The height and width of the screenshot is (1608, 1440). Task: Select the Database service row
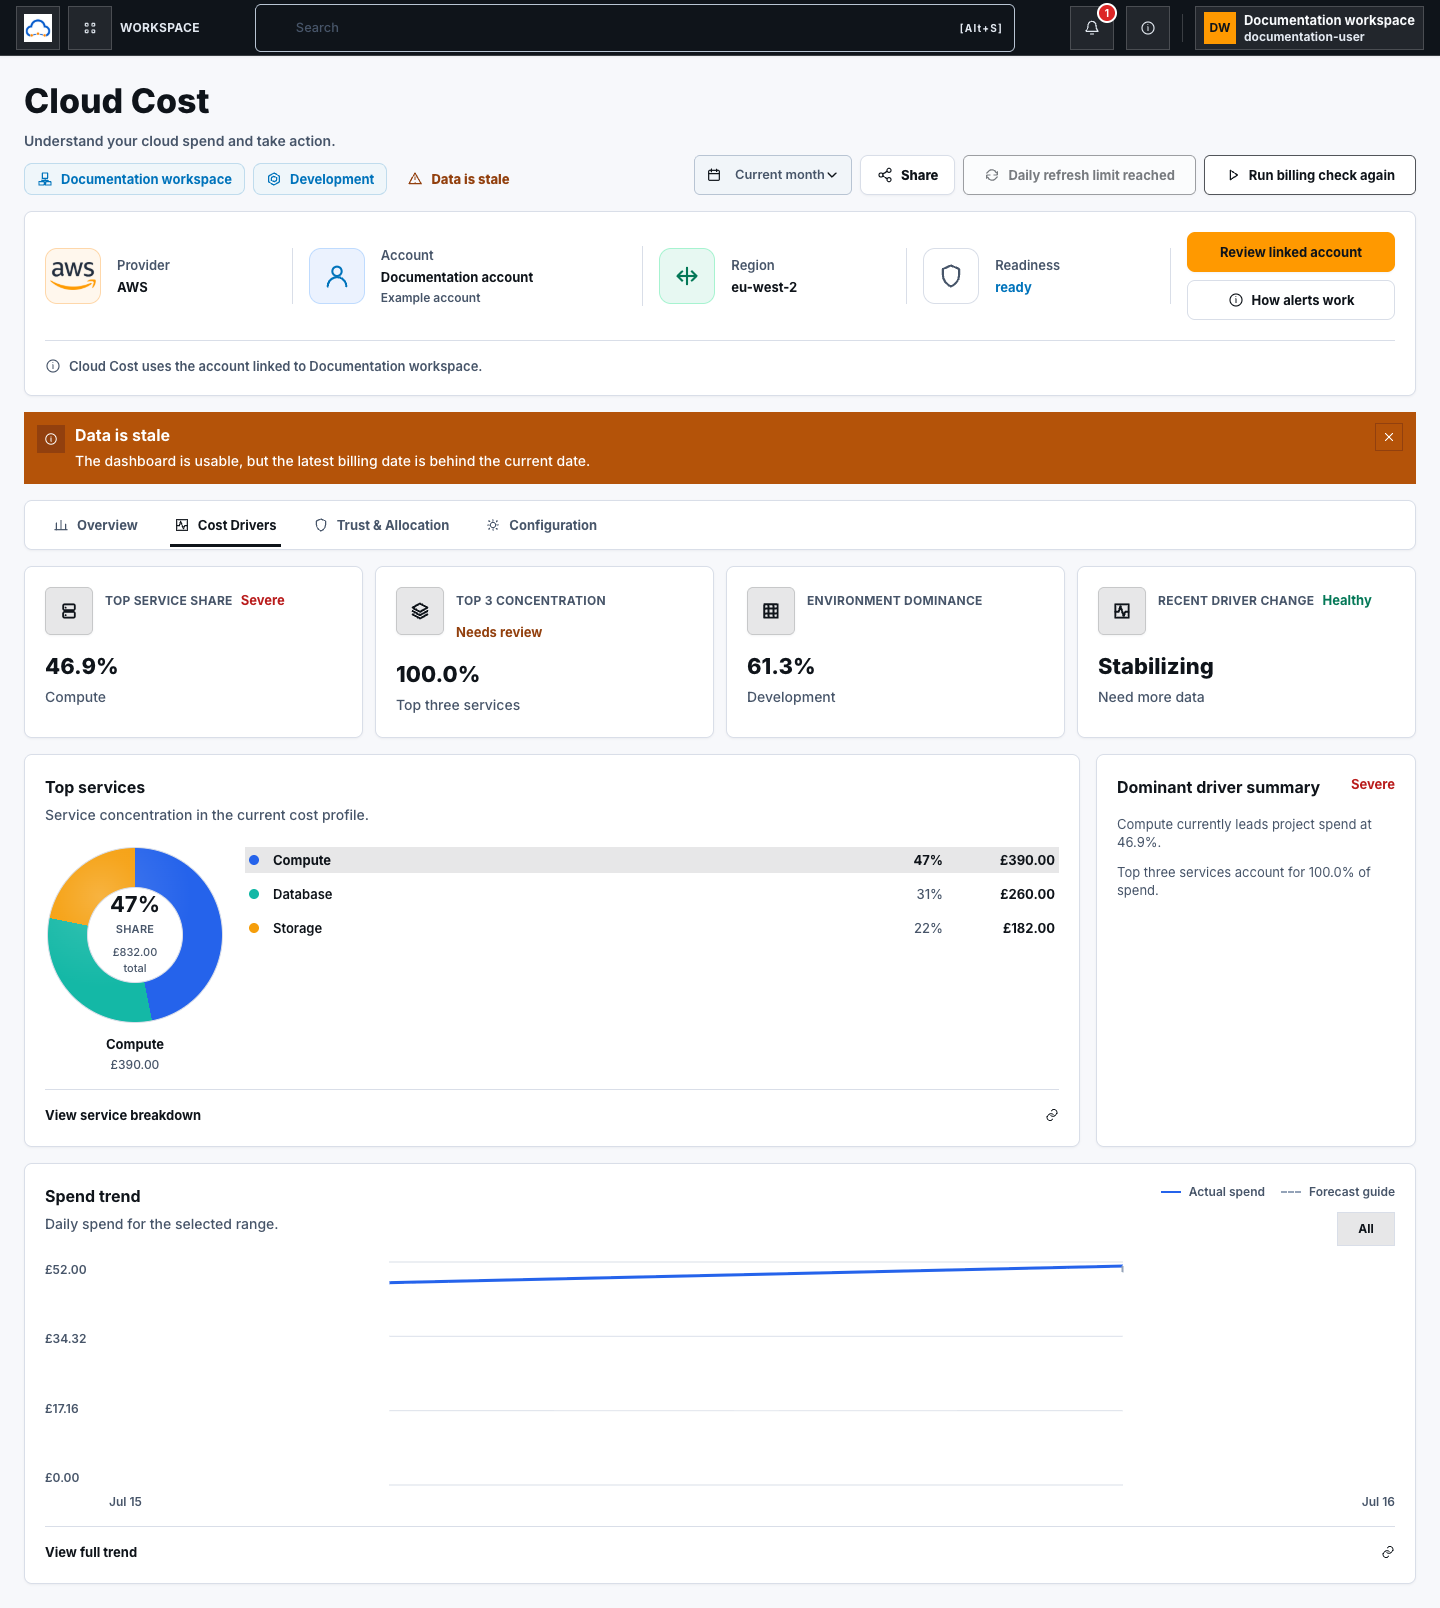click(652, 894)
